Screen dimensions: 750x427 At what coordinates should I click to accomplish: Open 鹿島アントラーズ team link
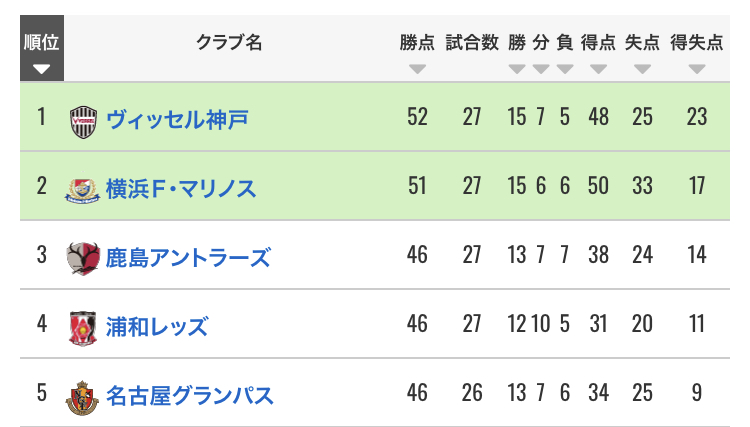(x=188, y=257)
